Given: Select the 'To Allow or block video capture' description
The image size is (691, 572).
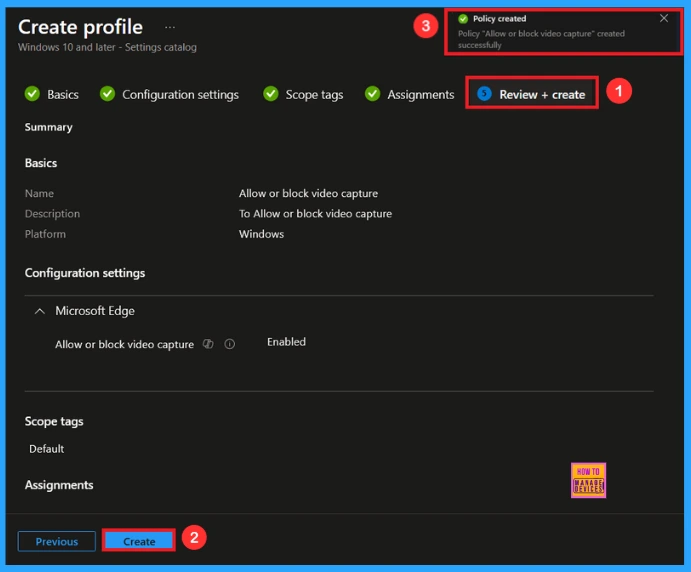Looking at the screenshot, I should pyautogui.click(x=315, y=214).
